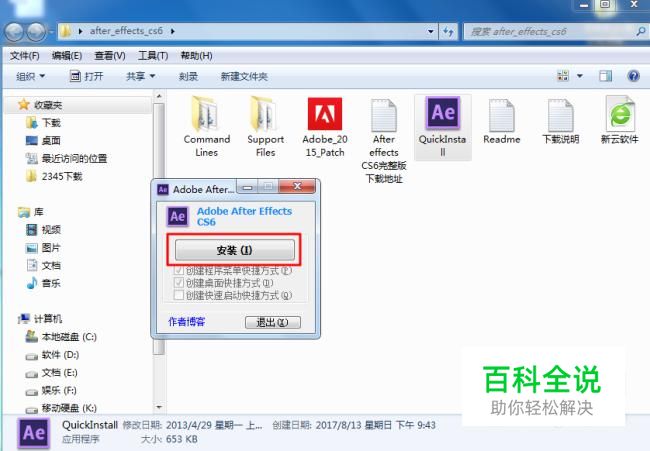Open 文档 (E:) drive
650x451 pixels.
click(x=51, y=373)
